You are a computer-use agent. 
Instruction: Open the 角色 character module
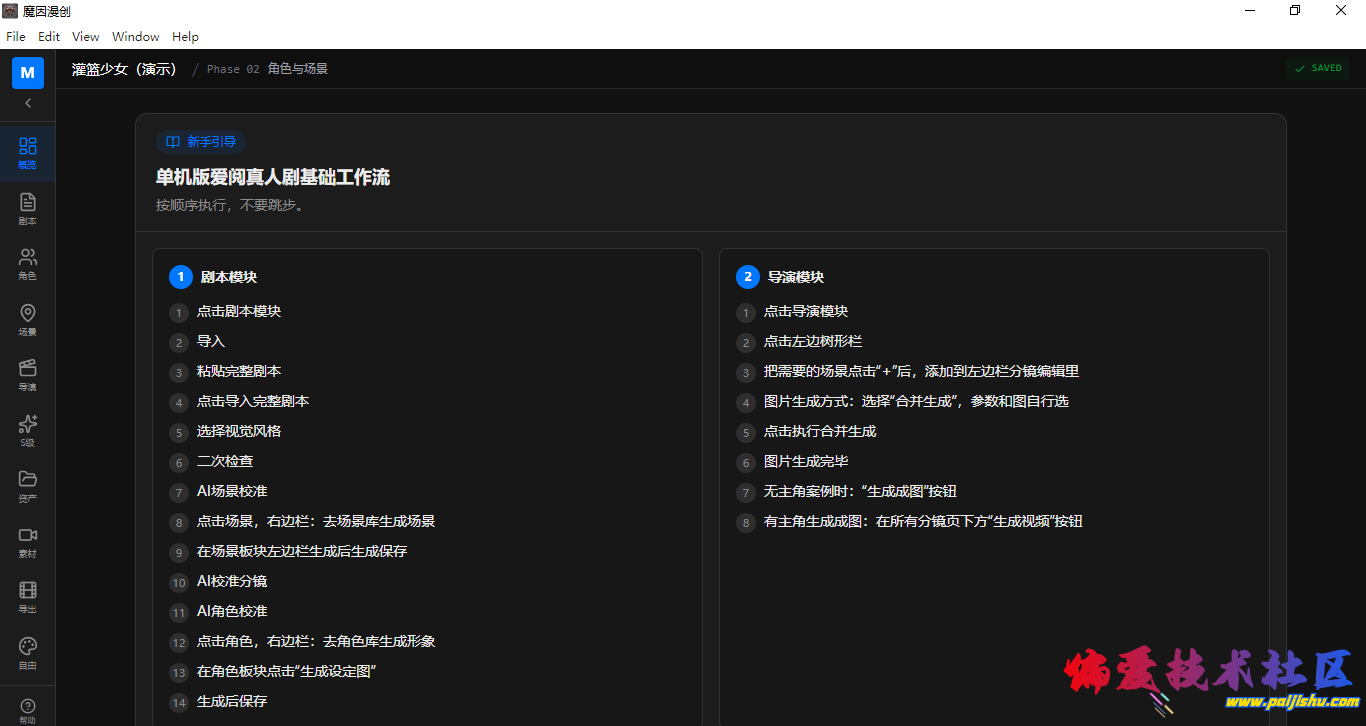click(x=27, y=263)
